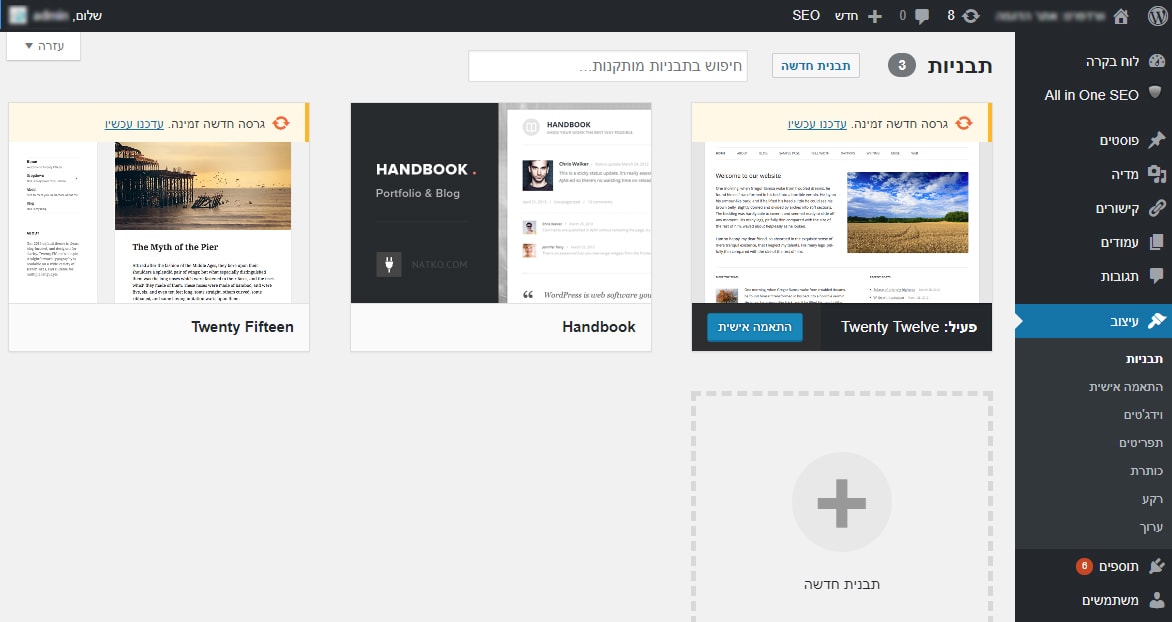
Task: Click update now link on Twenty Fifteen
Action: pyautogui.click(x=135, y=123)
